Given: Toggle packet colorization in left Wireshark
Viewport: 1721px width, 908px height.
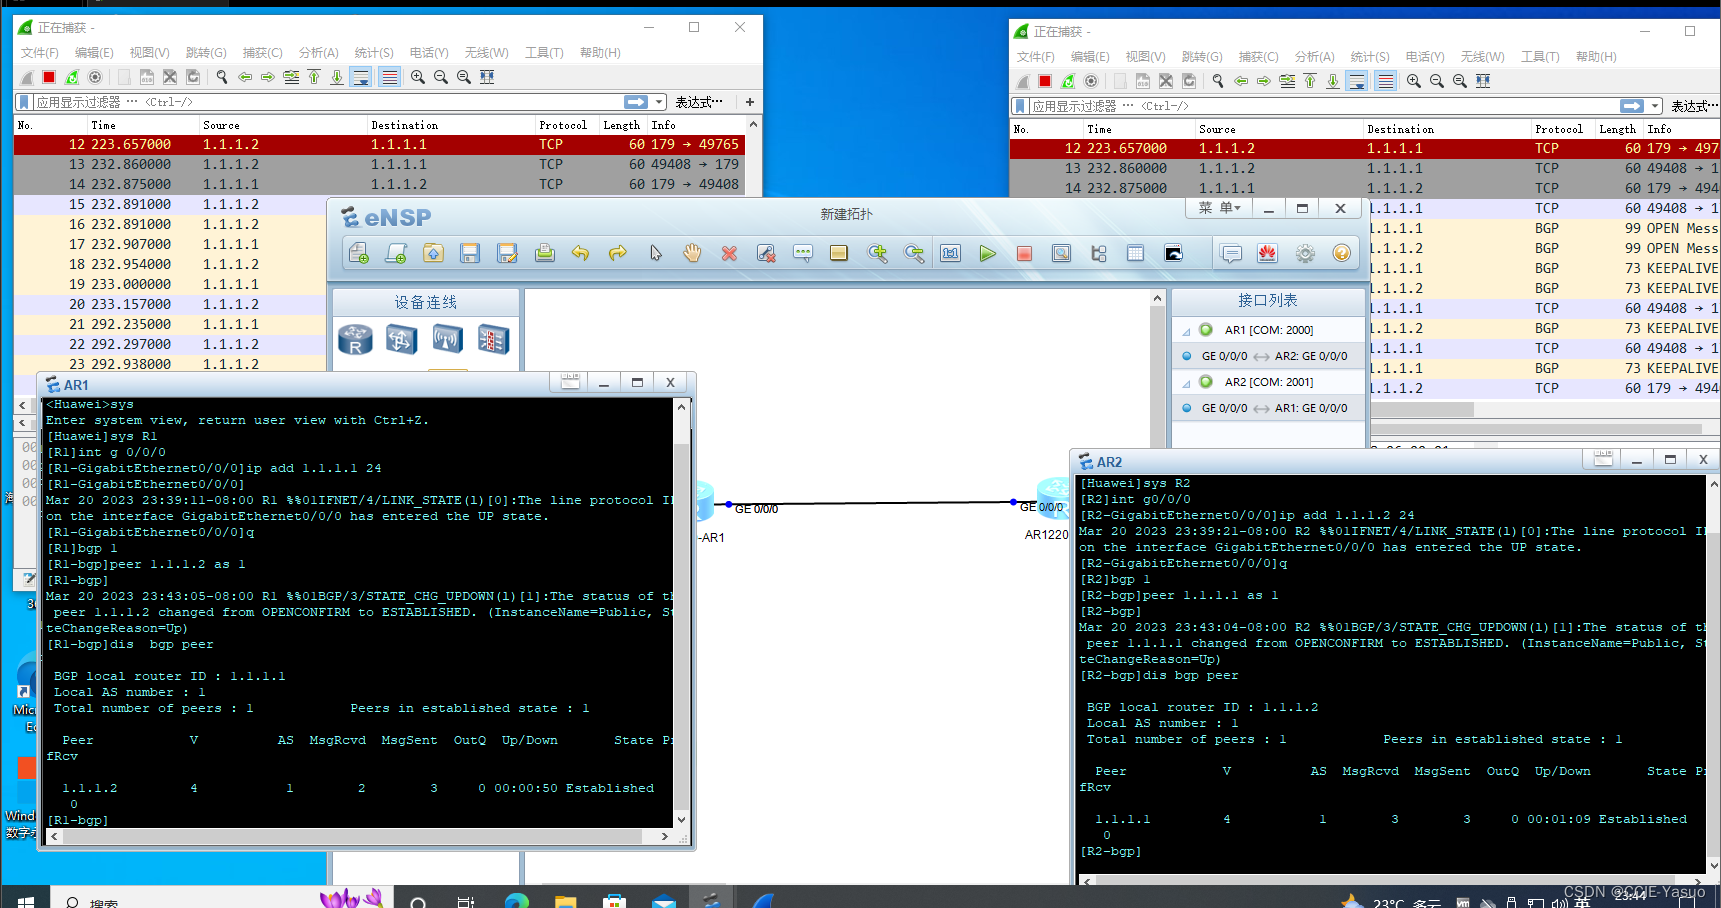Looking at the screenshot, I should click(x=390, y=77).
